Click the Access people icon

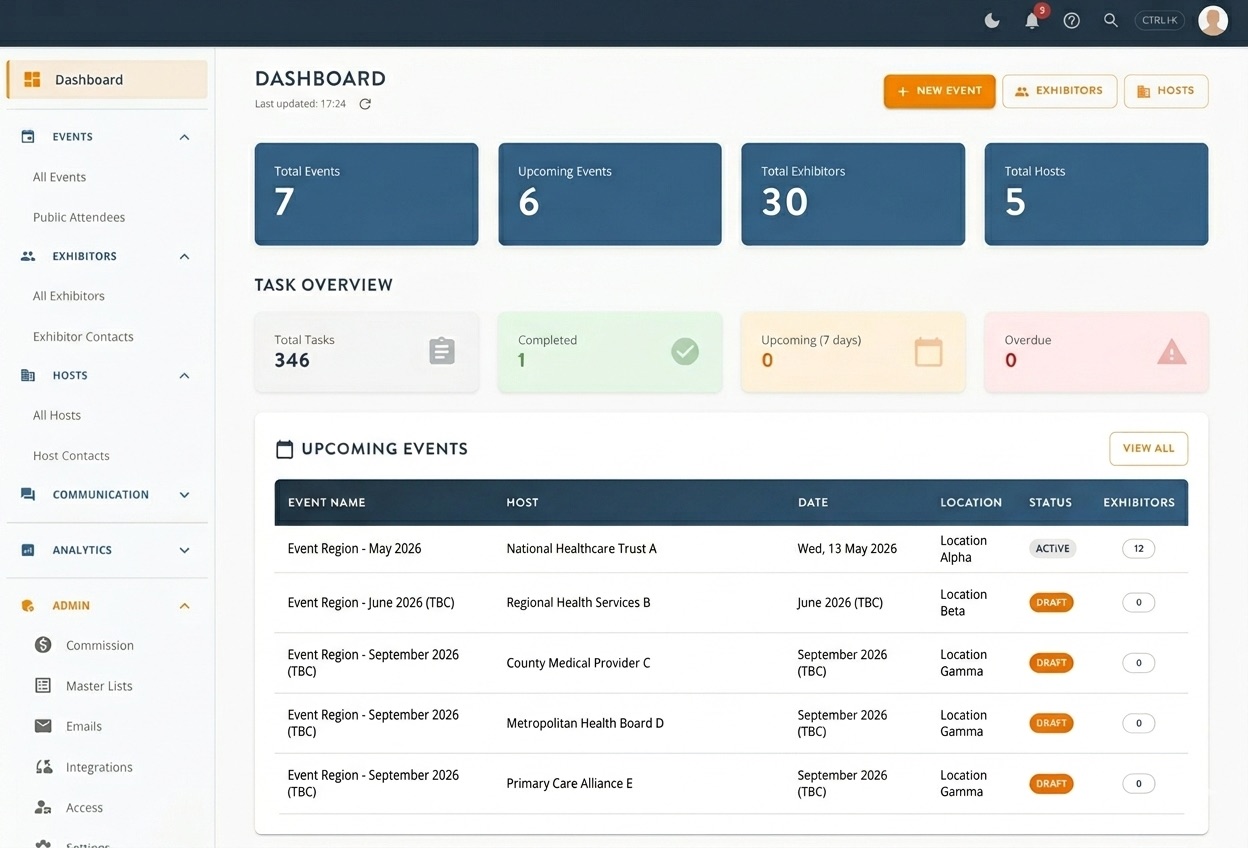(x=42, y=807)
